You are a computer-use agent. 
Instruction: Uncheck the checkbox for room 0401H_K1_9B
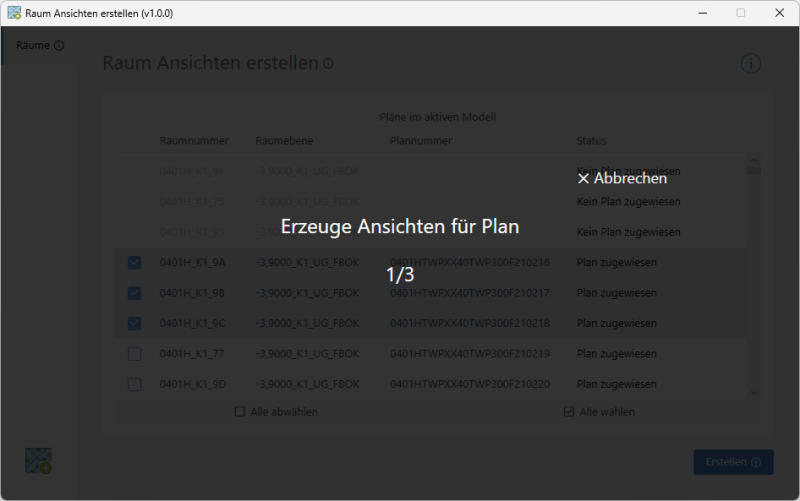134,293
